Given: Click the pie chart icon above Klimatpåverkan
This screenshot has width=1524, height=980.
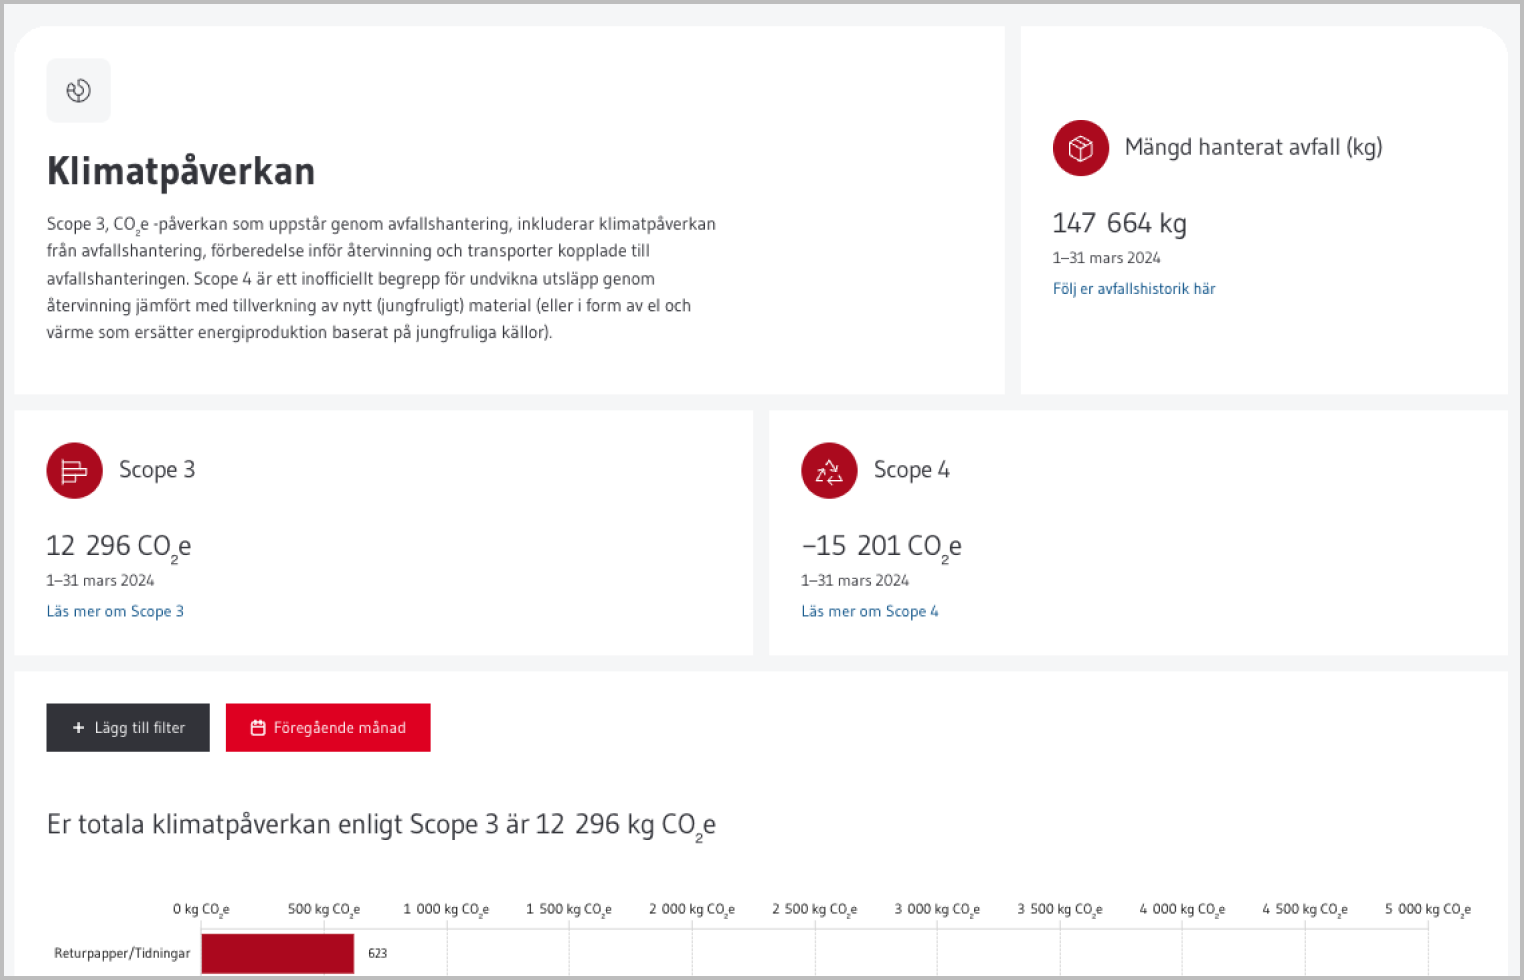Looking at the screenshot, I should [78, 91].
